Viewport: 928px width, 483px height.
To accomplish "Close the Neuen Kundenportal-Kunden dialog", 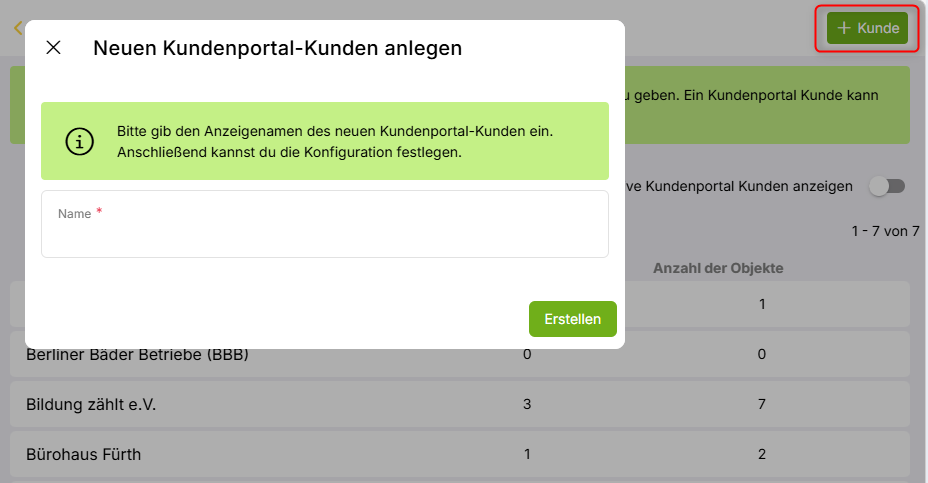I will click(x=54, y=48).
